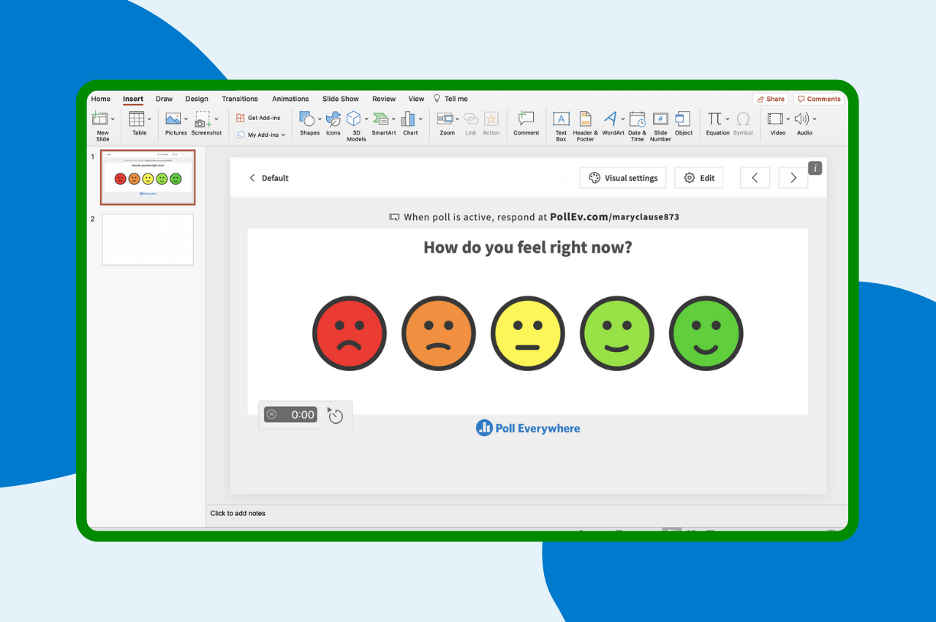Open the My Add-ins dropdown

point(283,135)
